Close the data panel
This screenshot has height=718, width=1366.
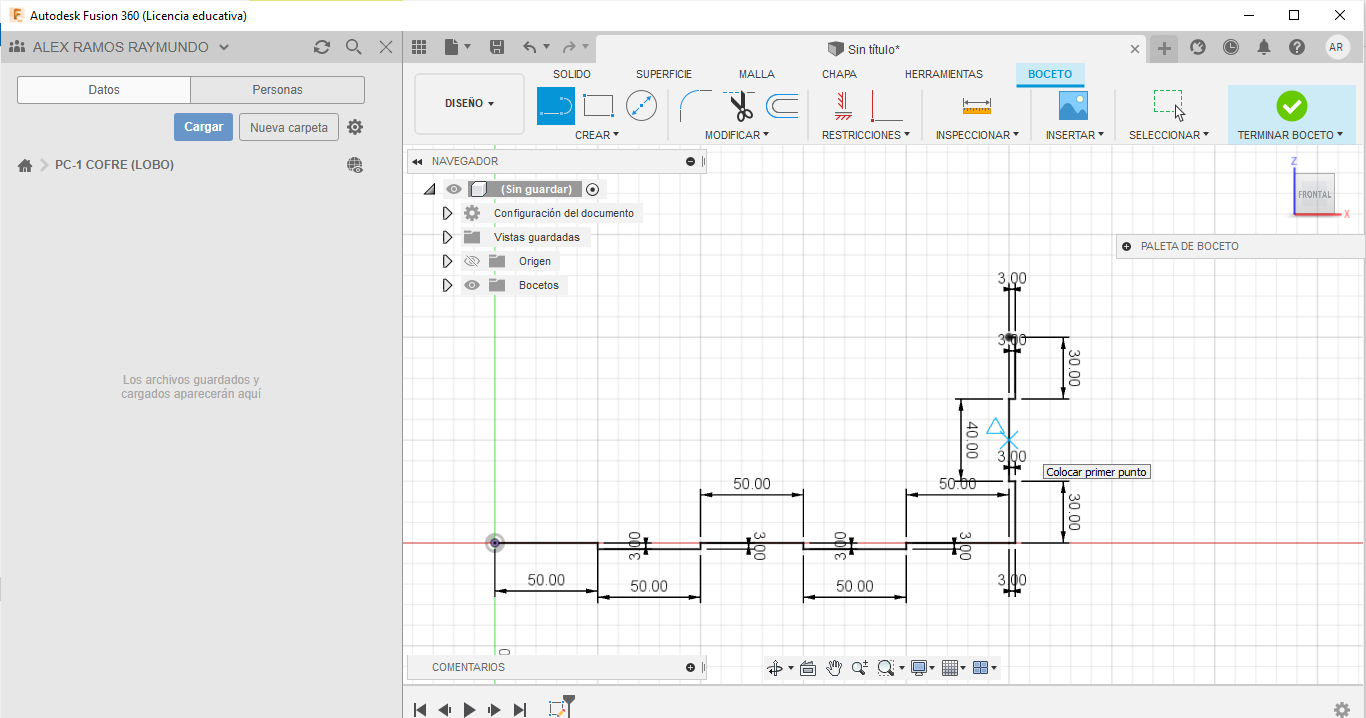(386, 47)
